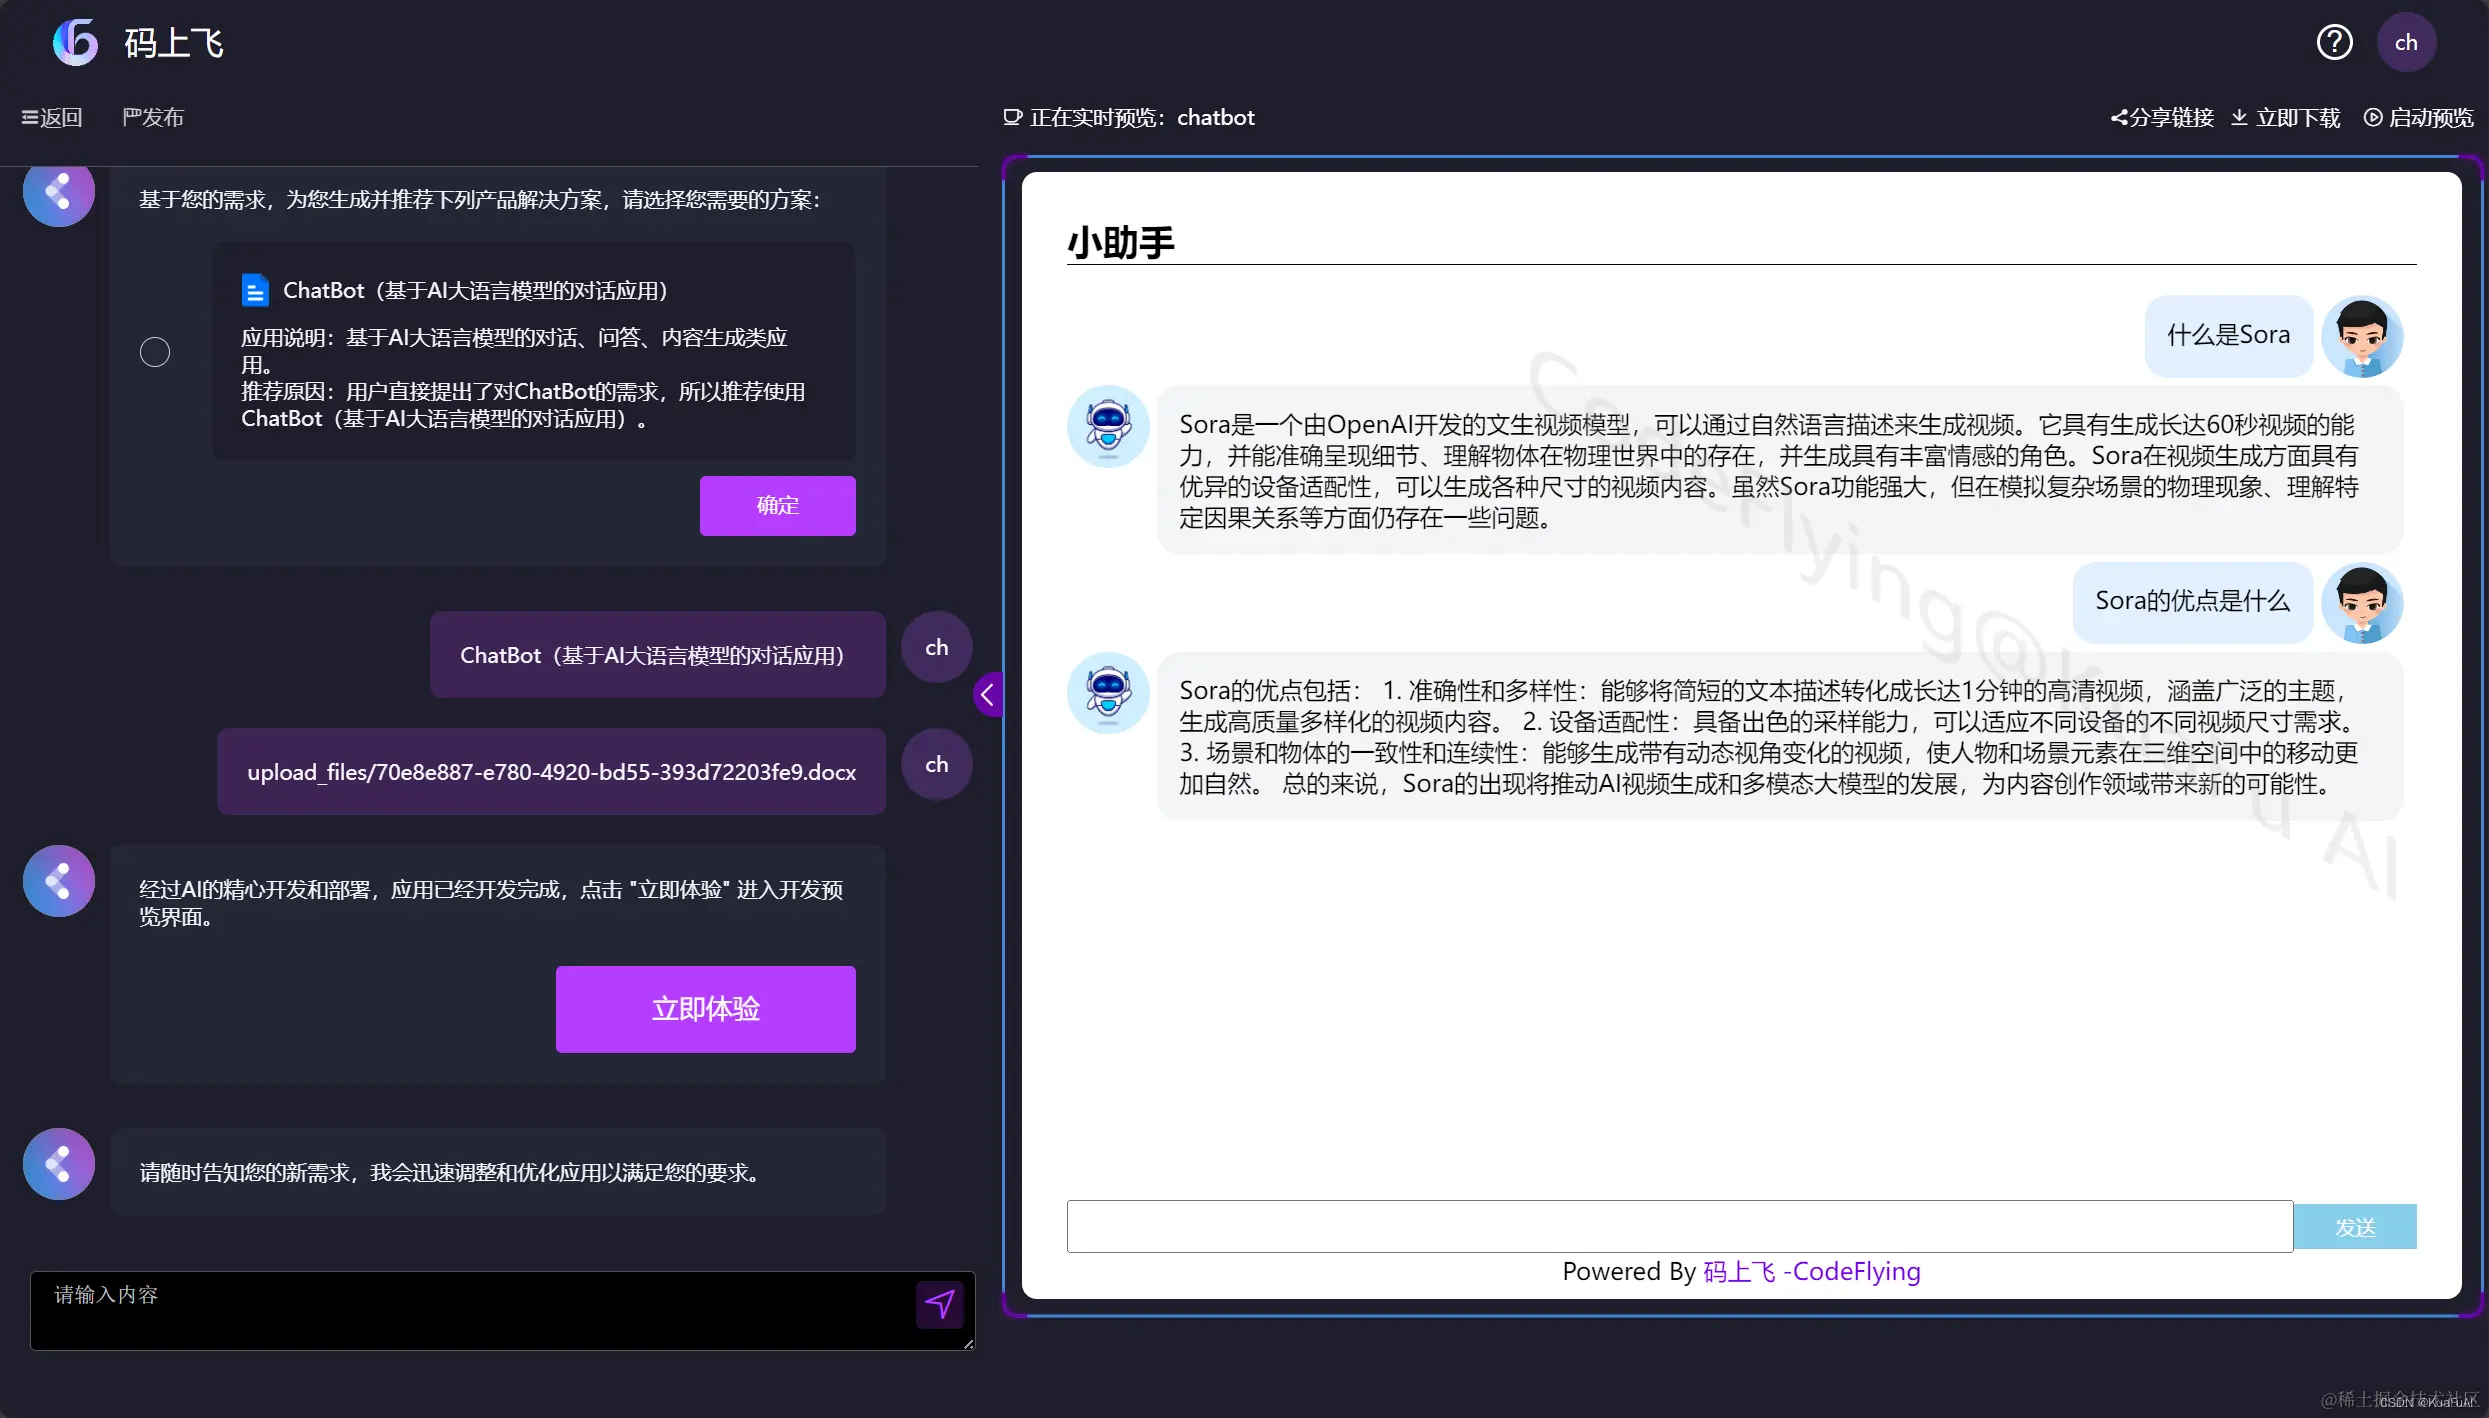Click the robot avatar beside the Sora definition
2489x1418 pixels.
(1108, 426)
